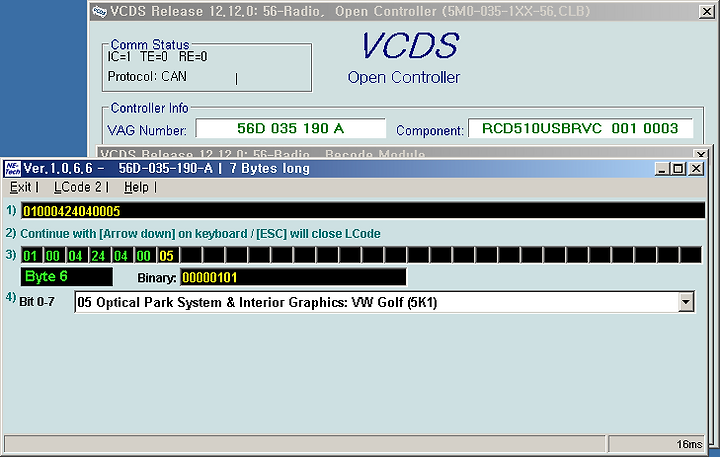720x457 pixels.
Task: Select byte 0 cell showing 01
Action: coord(31,255)
